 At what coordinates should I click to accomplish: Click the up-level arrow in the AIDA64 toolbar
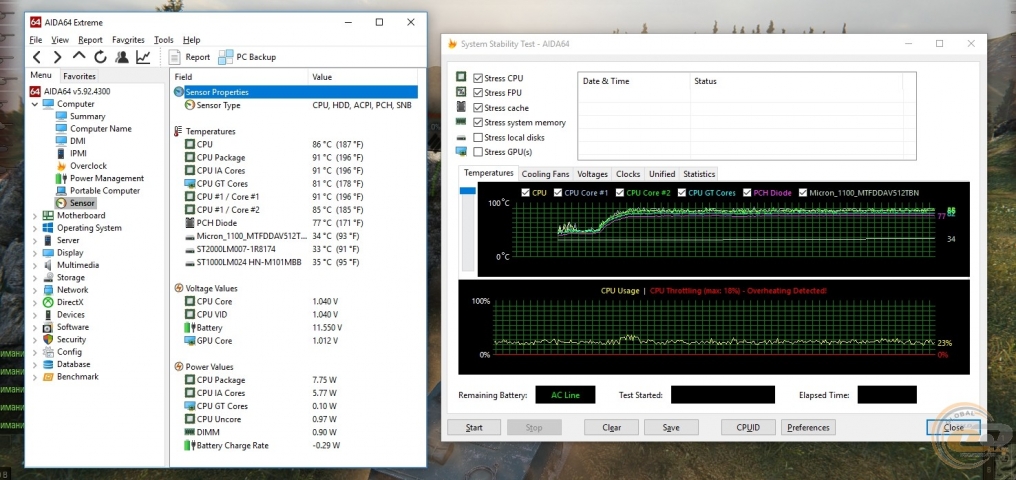(79, 56)
